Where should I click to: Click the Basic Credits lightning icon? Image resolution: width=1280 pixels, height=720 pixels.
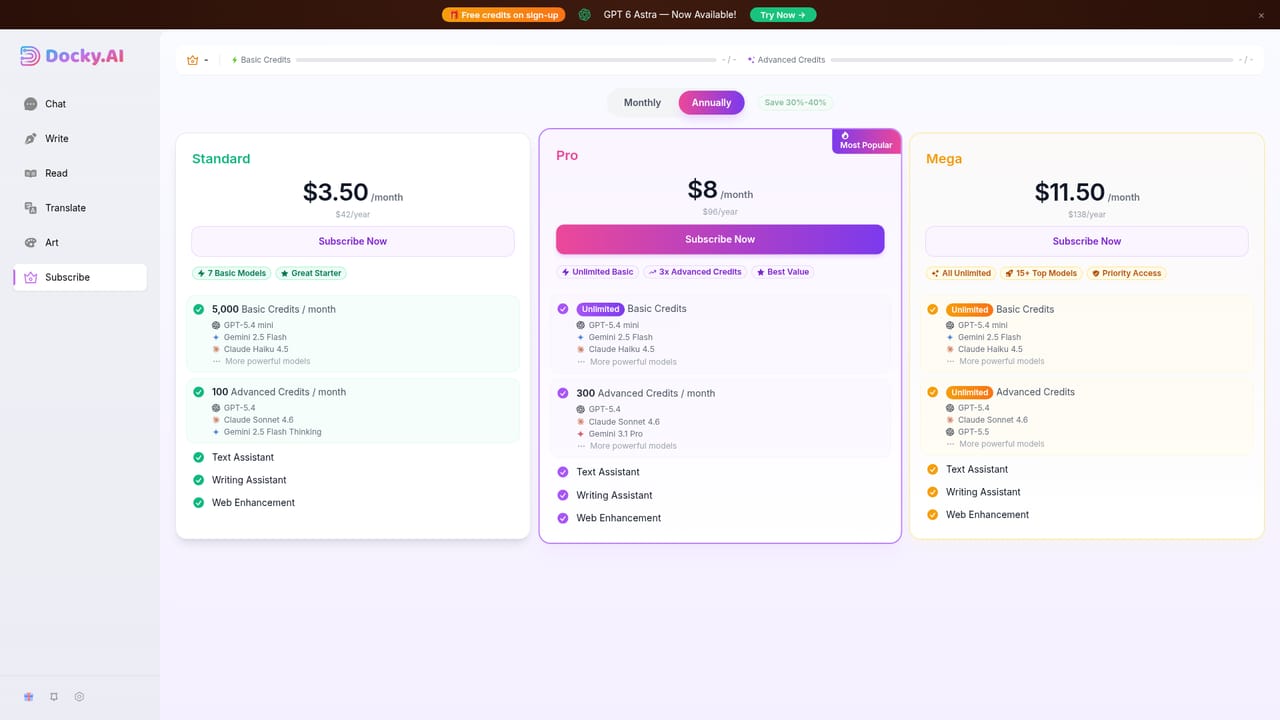[x=235, y=60]
